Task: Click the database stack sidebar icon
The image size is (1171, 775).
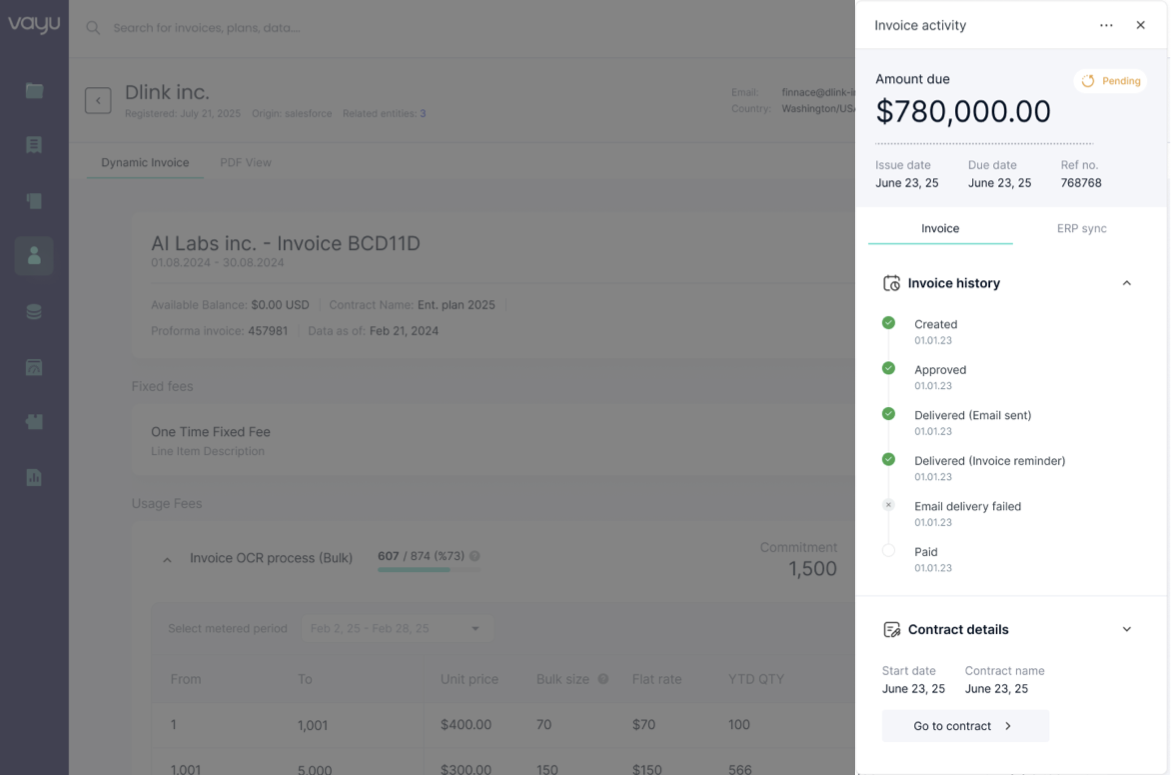Action: click(34, 312)
